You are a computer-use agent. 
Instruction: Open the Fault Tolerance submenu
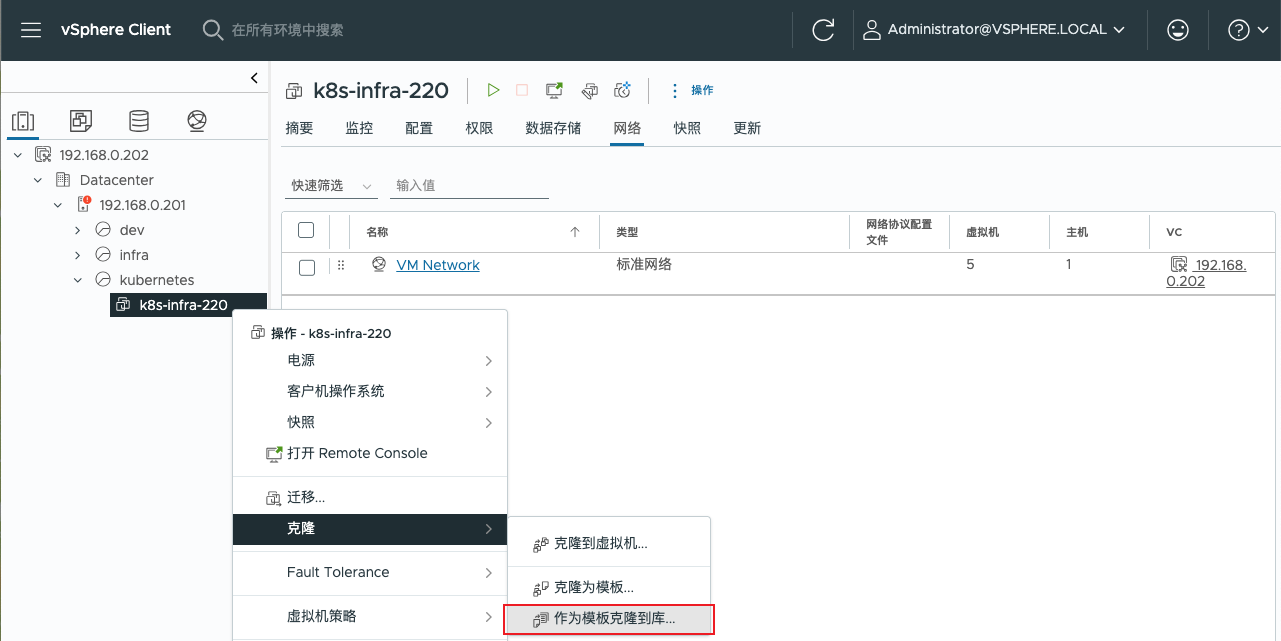370,572
